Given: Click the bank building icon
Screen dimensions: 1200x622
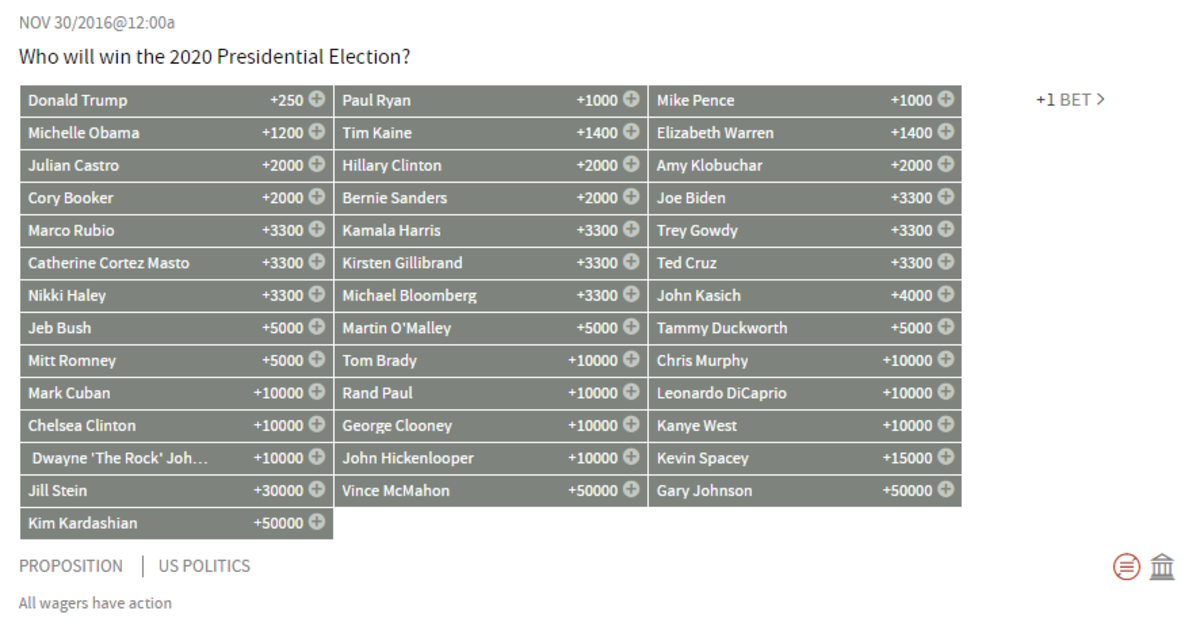Looking at the screenshot, I should (x=1162, y=567).
